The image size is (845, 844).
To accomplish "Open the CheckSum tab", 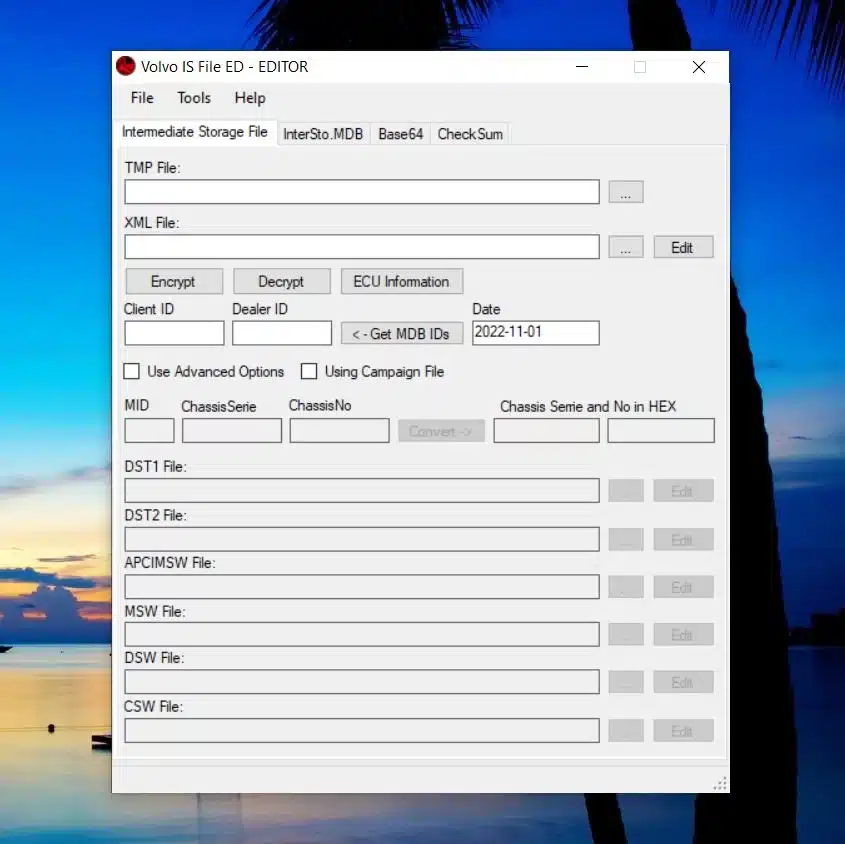I will click(x=469, y=132).
